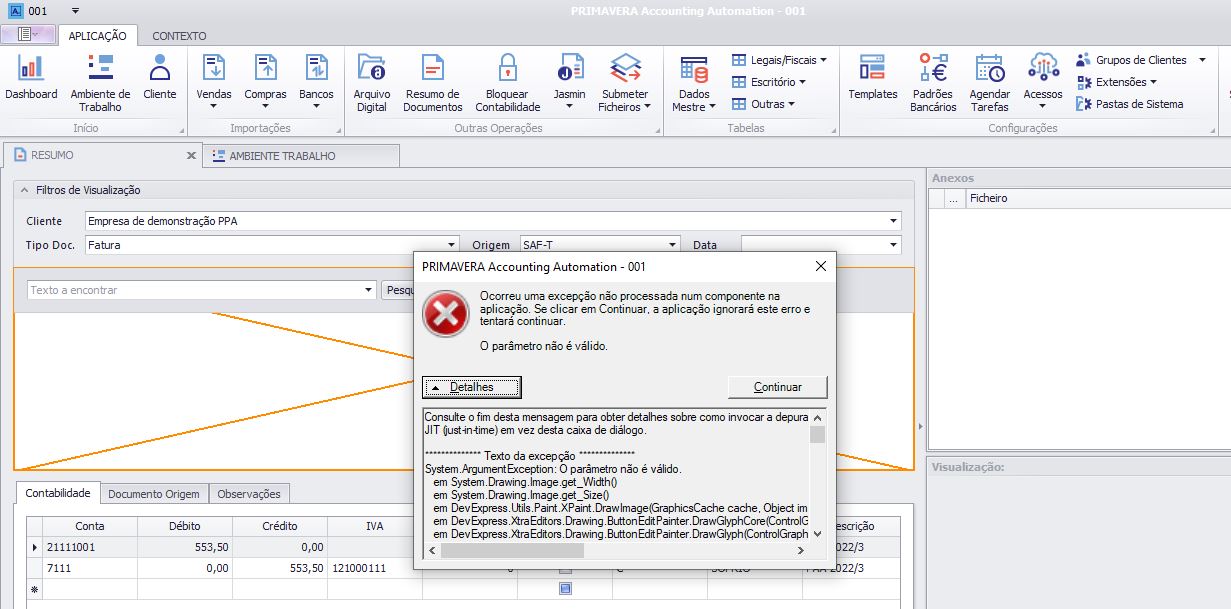The image size is (1231, 609).
Task: Switch to the APLICAÇÃO ribbon tab
Action: click(97, 36)
